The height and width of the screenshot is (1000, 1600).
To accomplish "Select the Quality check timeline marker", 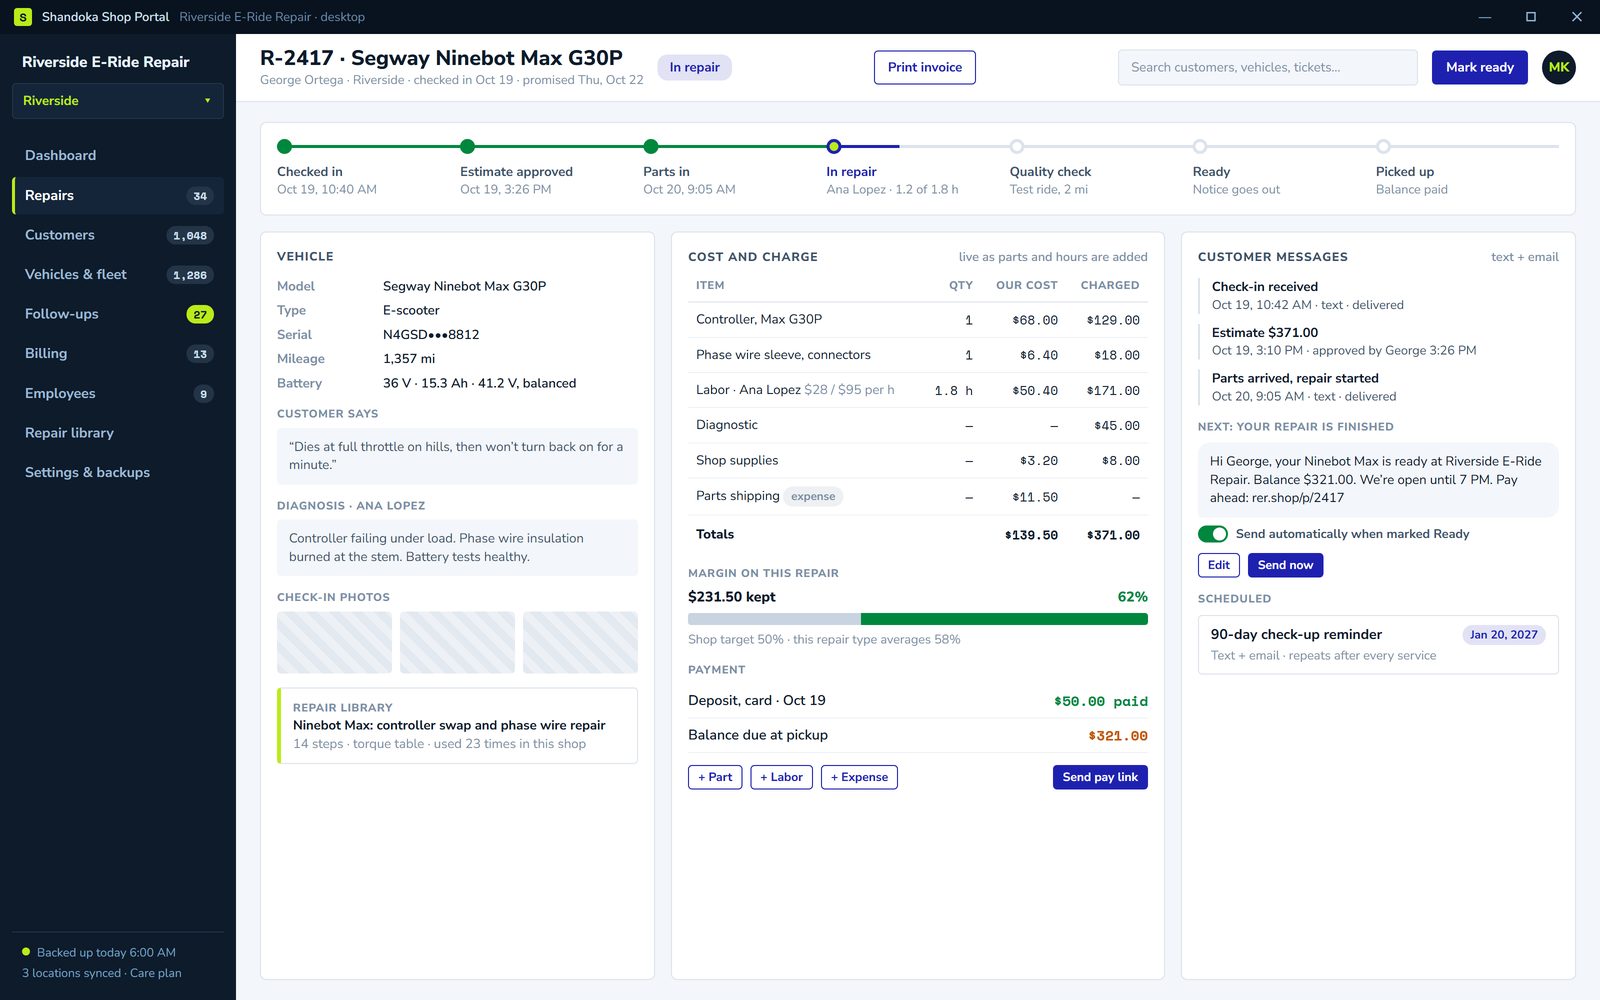I will pyautogui.click(x=1017, y=146).
